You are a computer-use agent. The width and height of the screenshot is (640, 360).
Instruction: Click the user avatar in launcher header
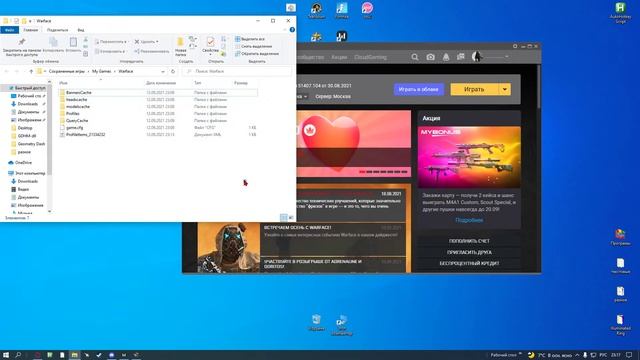tap(476, 57)
